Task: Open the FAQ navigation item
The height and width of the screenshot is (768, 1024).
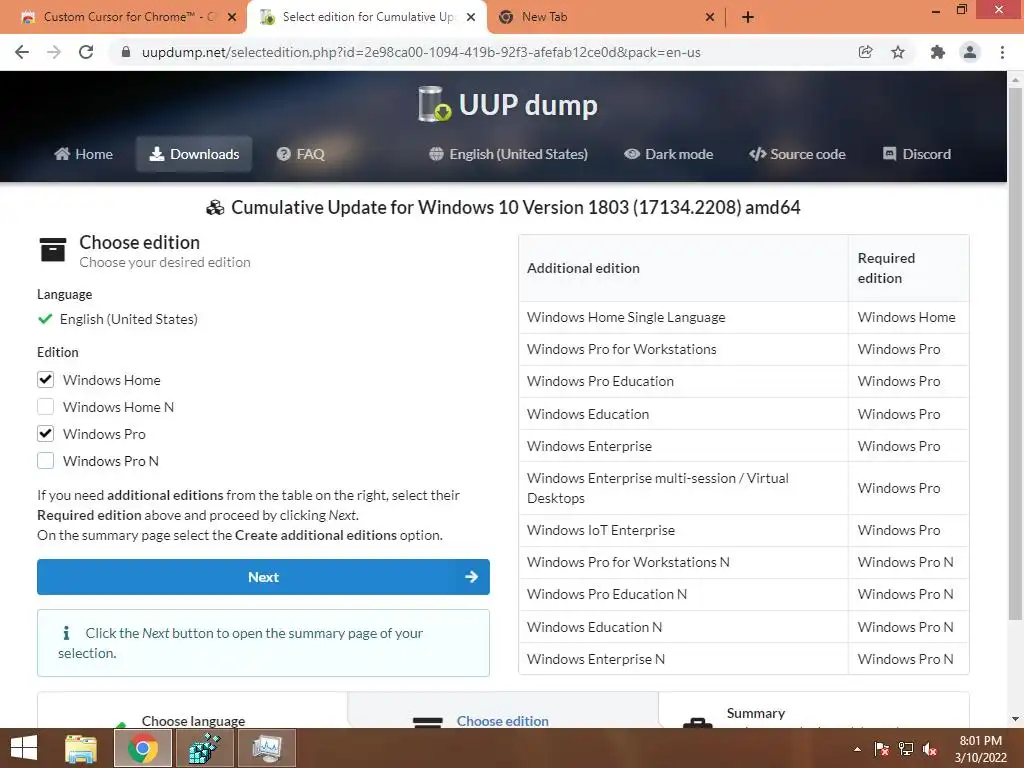Action: click(300, 154)
